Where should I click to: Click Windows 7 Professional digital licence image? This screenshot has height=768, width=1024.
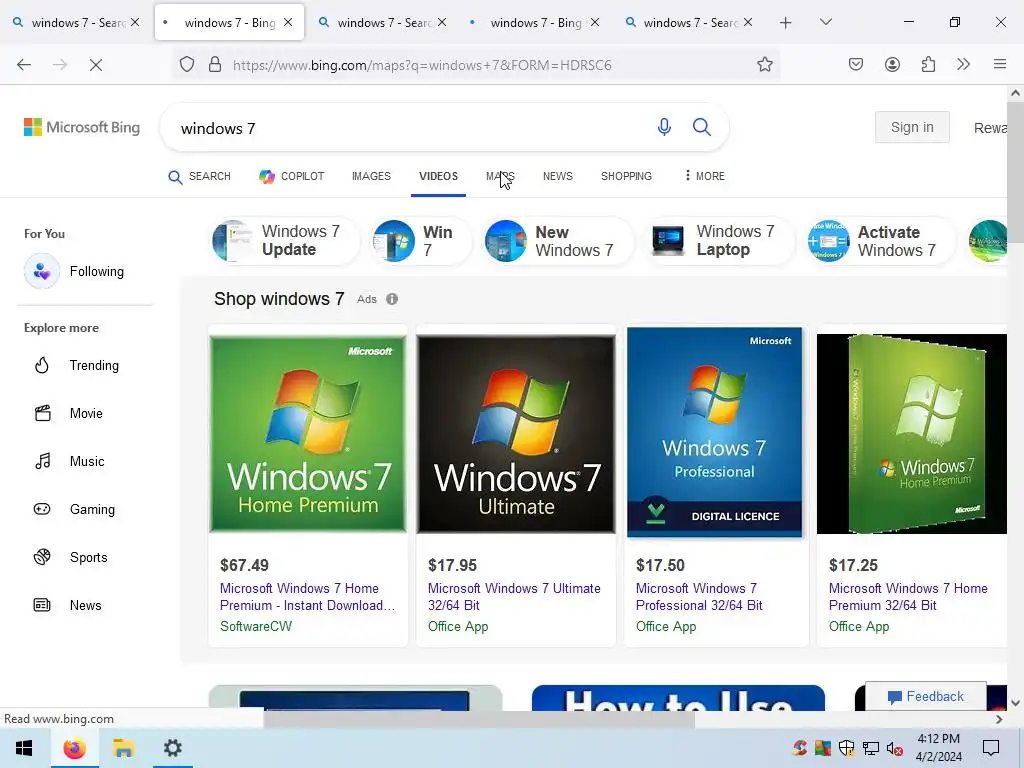714,432
